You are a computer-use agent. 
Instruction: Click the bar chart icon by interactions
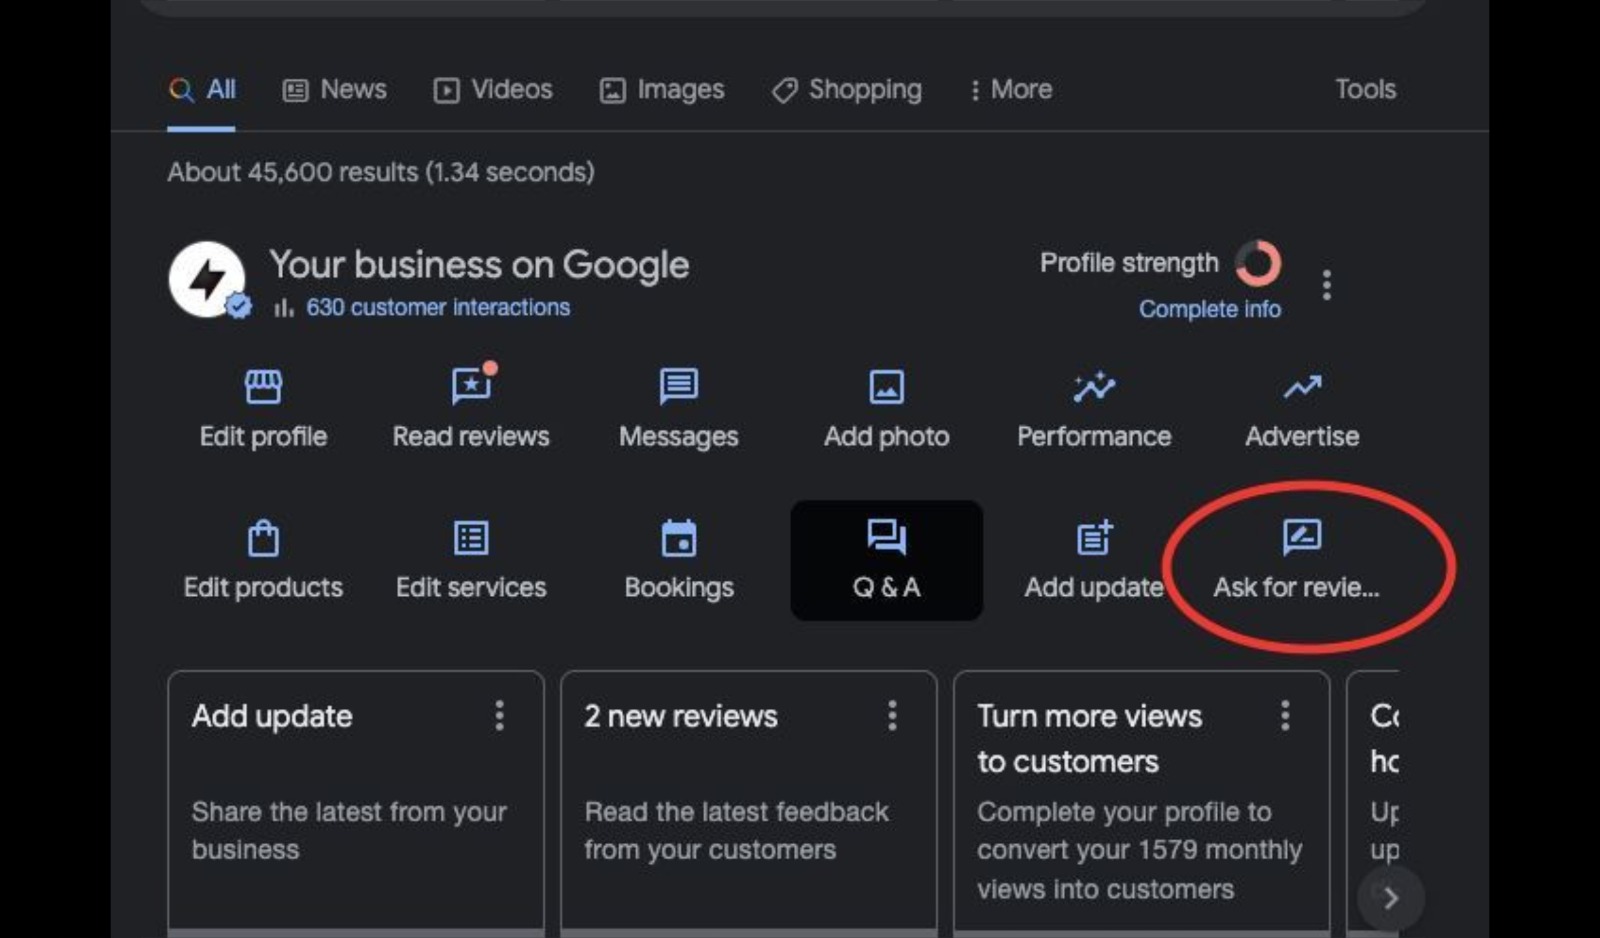(284, 308)
